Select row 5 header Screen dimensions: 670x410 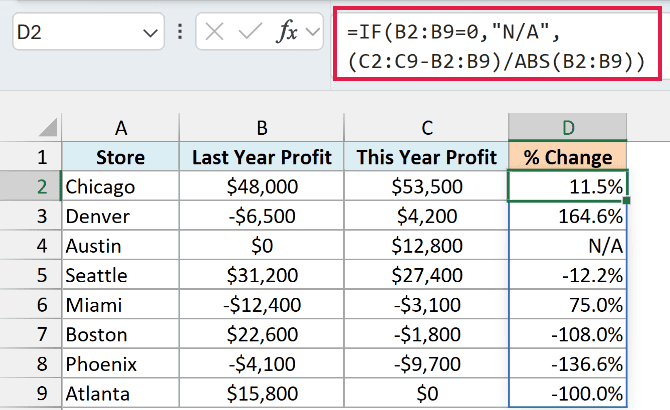[x=31, y=275]
